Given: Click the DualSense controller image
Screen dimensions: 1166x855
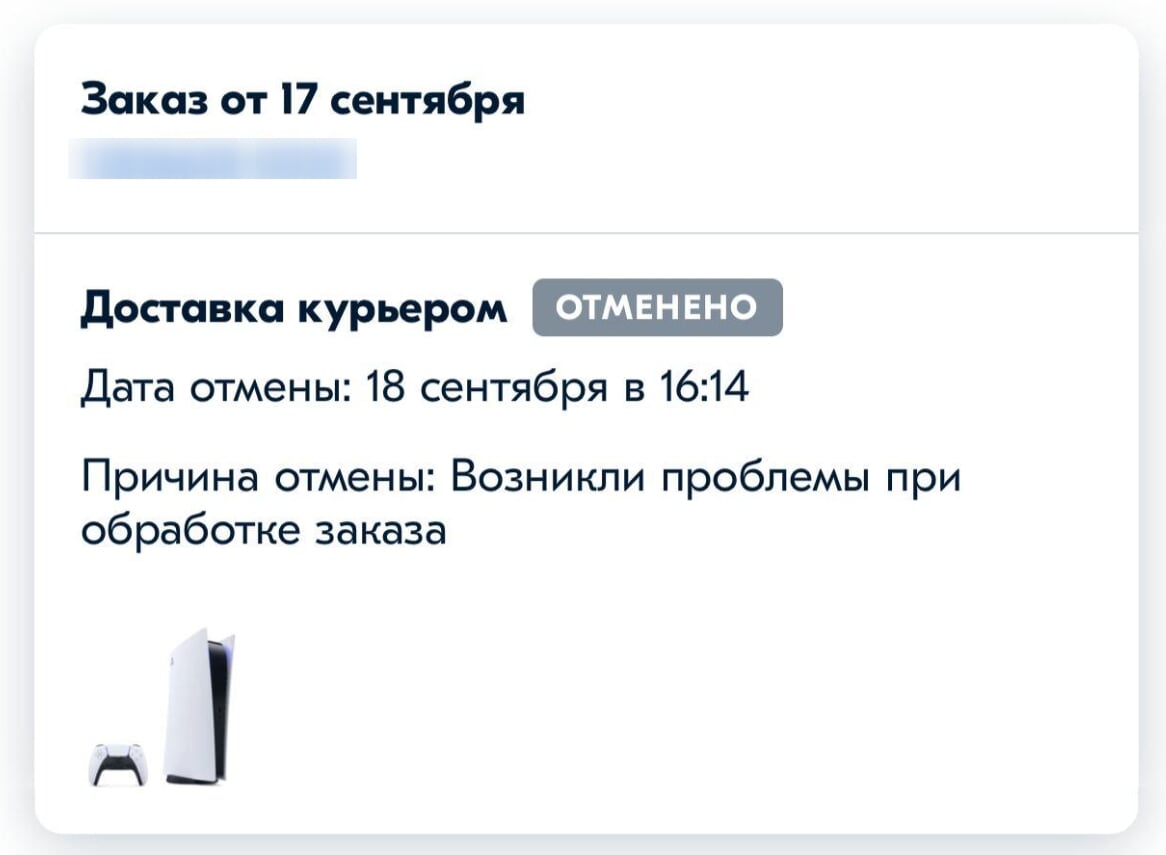Looking at the screenshot, I should 118,765.
